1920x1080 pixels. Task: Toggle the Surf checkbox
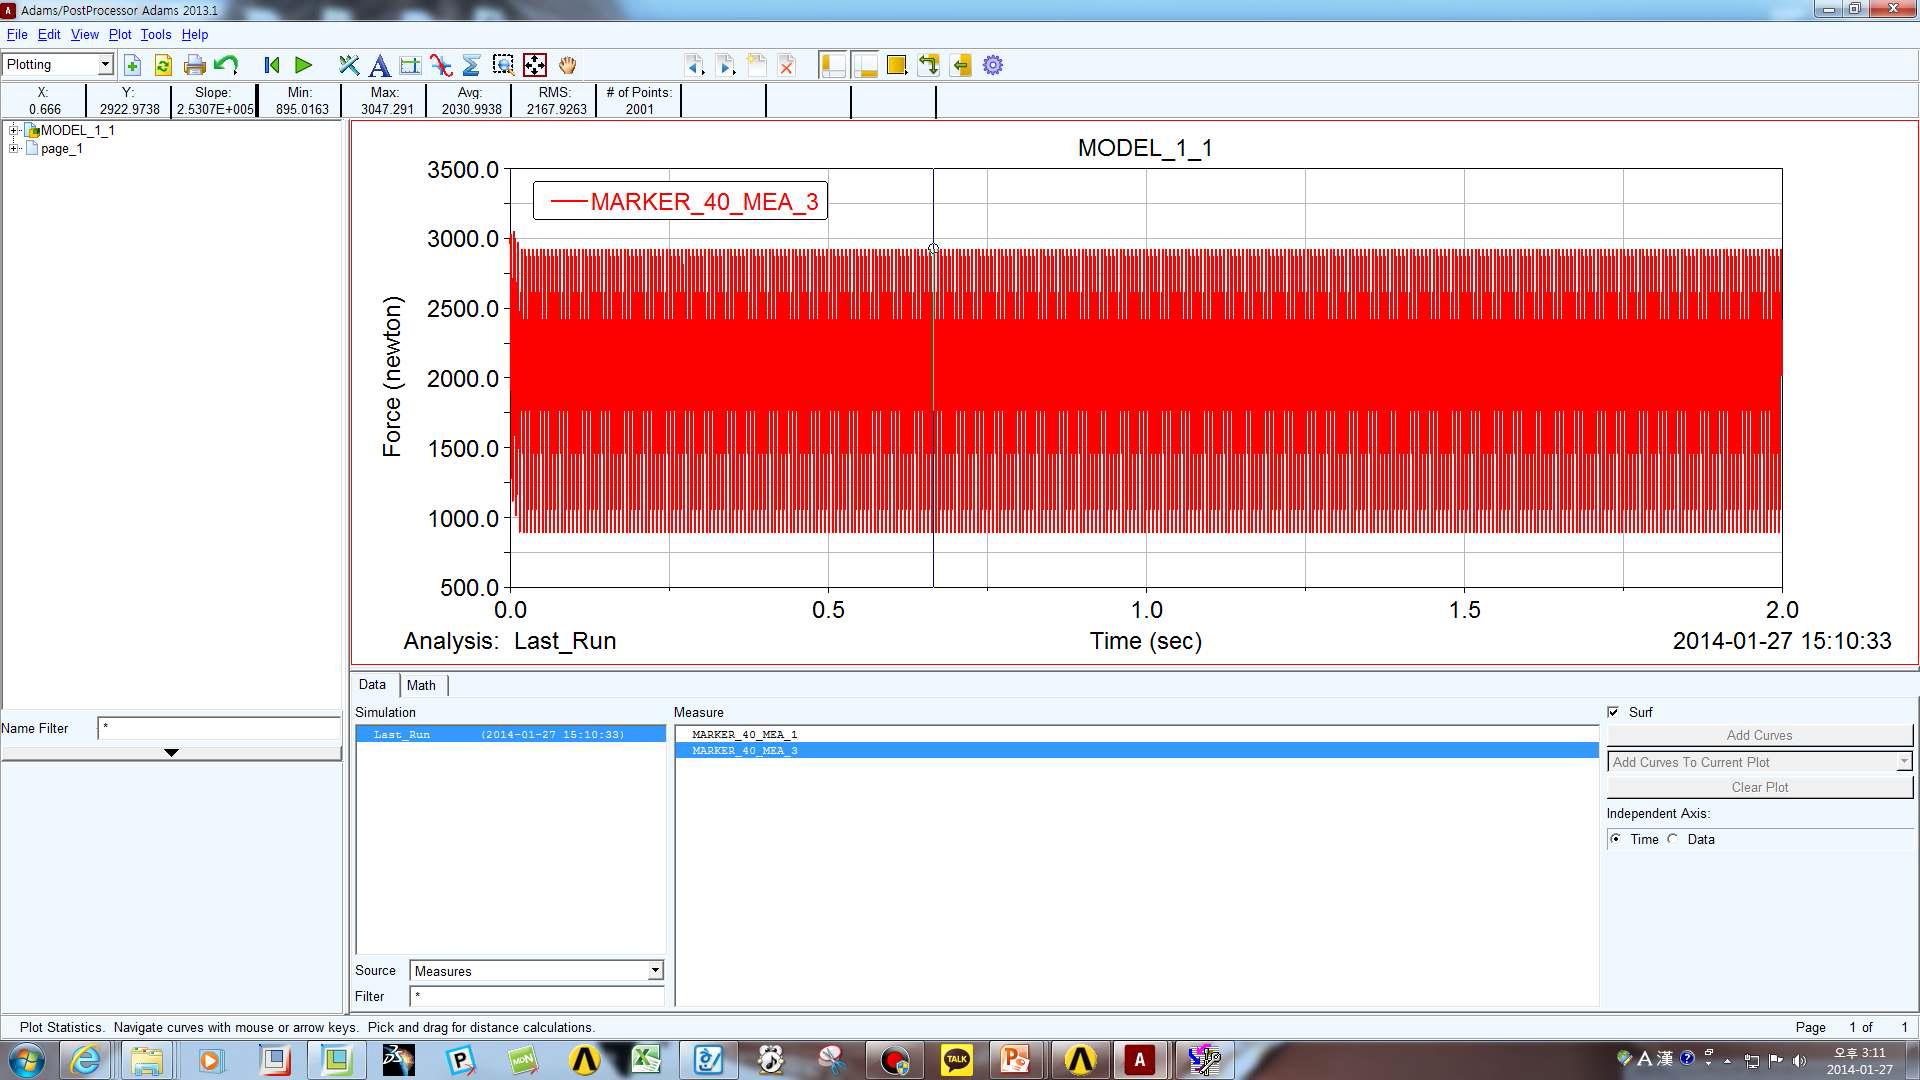(x=1613, y=712)
